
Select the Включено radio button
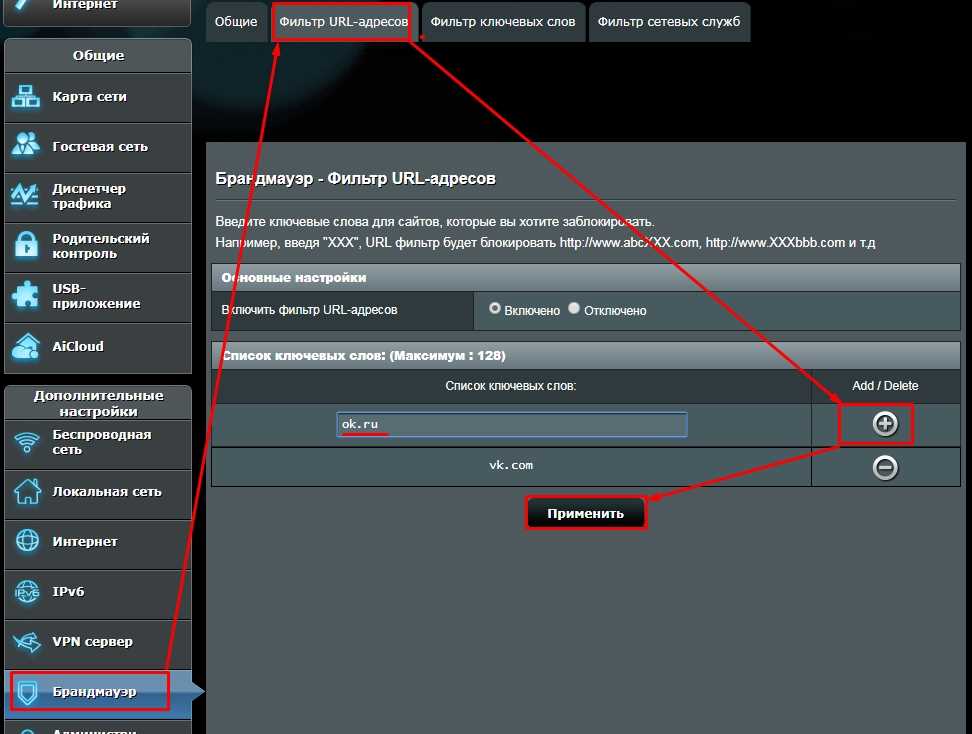(x=495, y=308)
